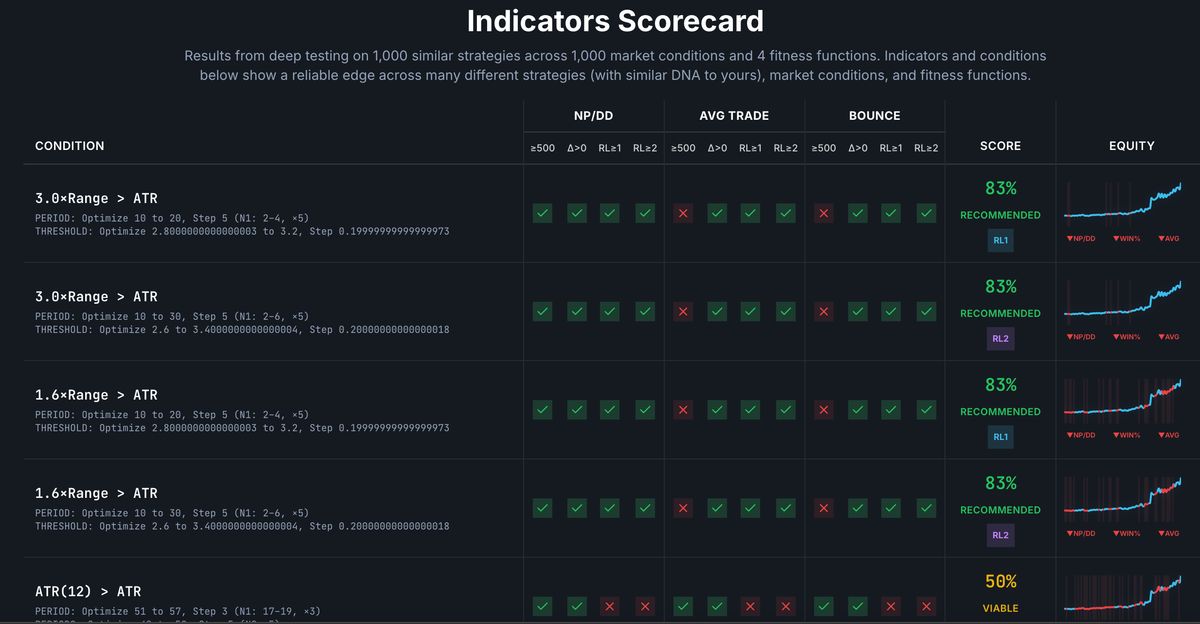The height and width of the screenshot is (624, 1200).
Task: Click the VIABLE label in the ATR(12) row
Action: tap(1000, 607)
